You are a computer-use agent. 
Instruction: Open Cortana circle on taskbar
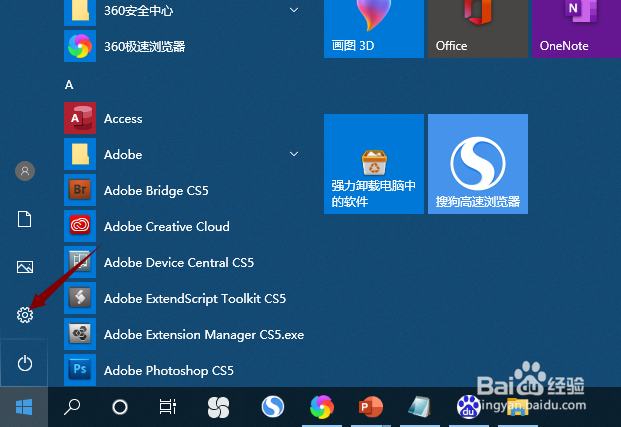(120, 407)
